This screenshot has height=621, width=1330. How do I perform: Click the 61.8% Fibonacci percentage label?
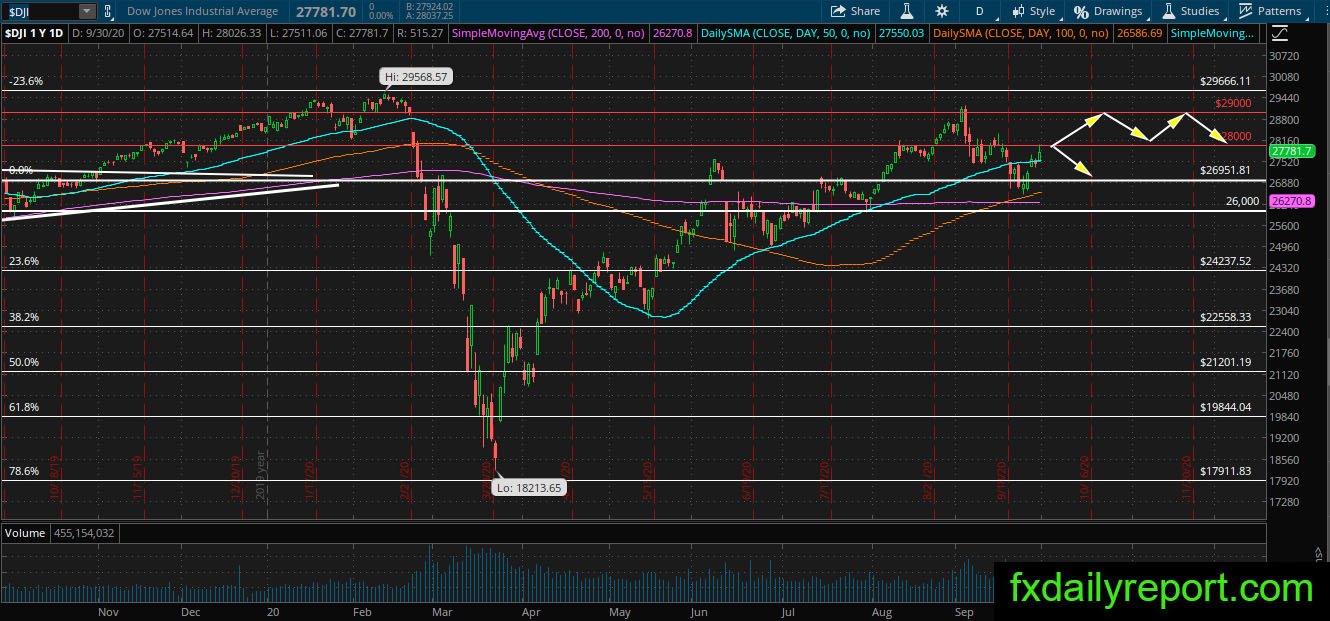tap(24, 407)
